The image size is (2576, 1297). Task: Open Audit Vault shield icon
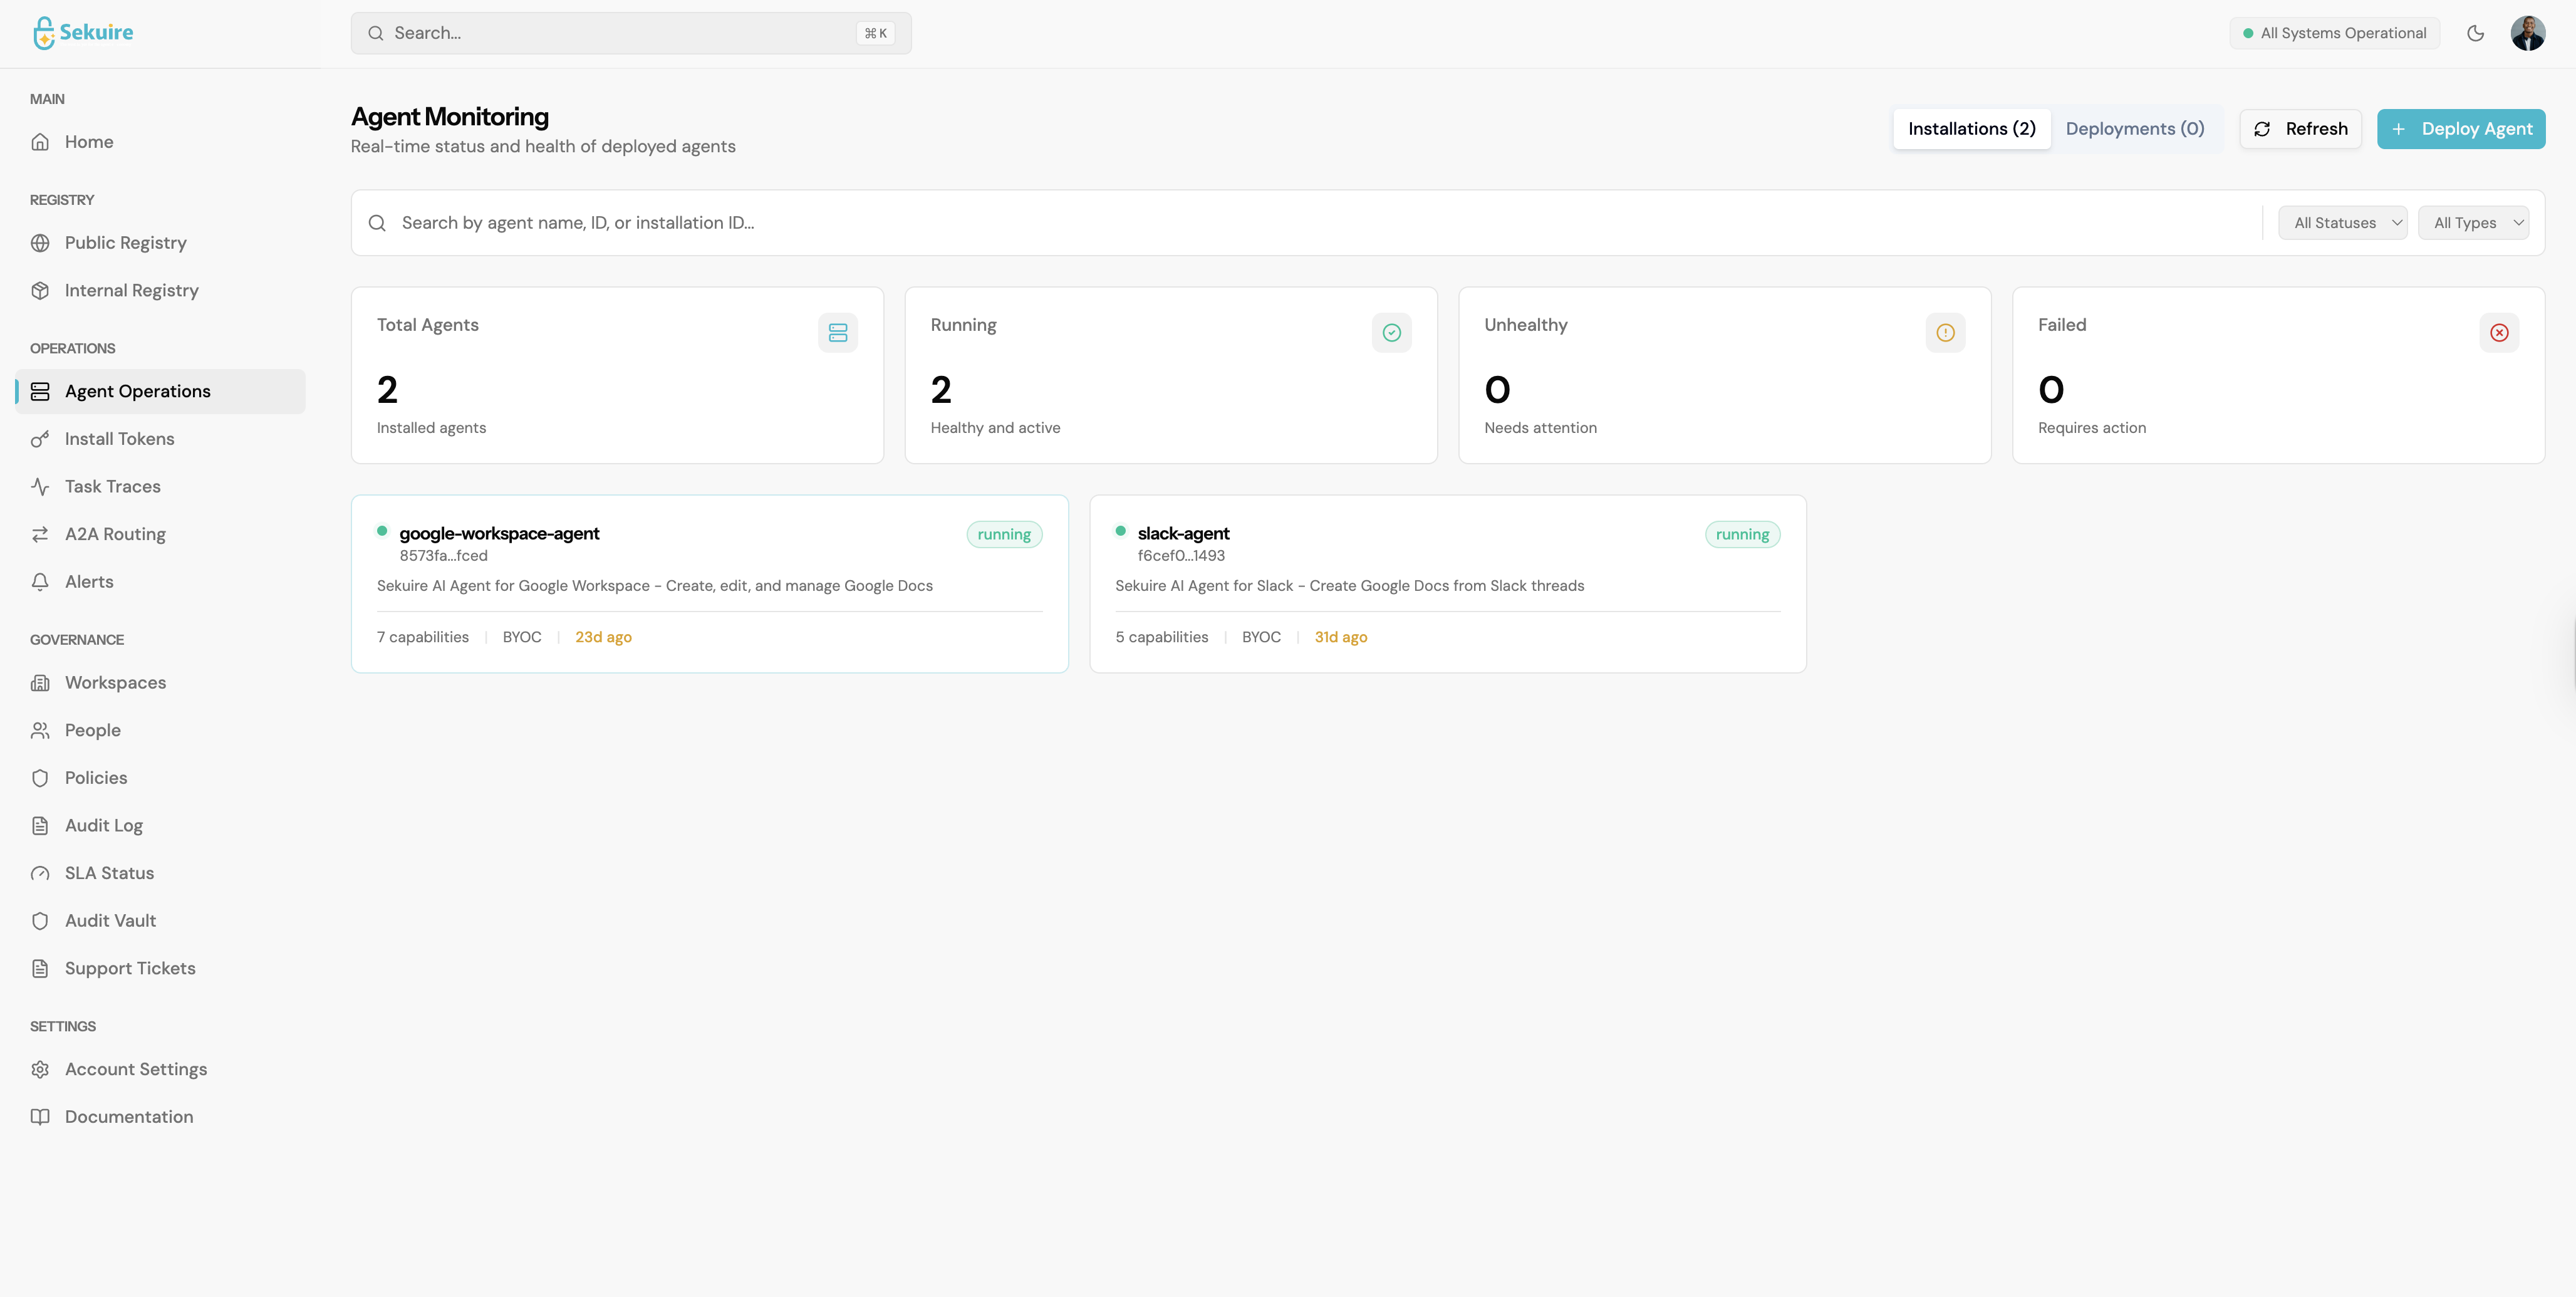pos(40,920)
